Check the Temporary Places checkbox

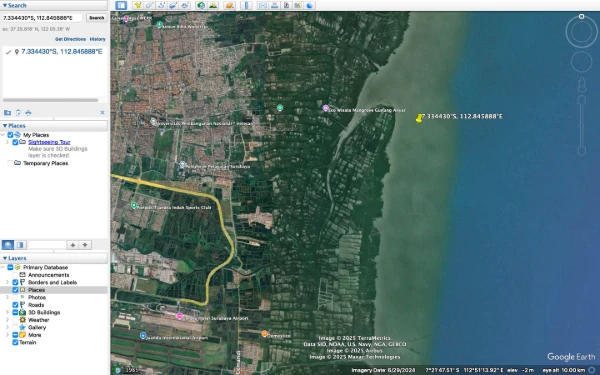click(10, 163)
